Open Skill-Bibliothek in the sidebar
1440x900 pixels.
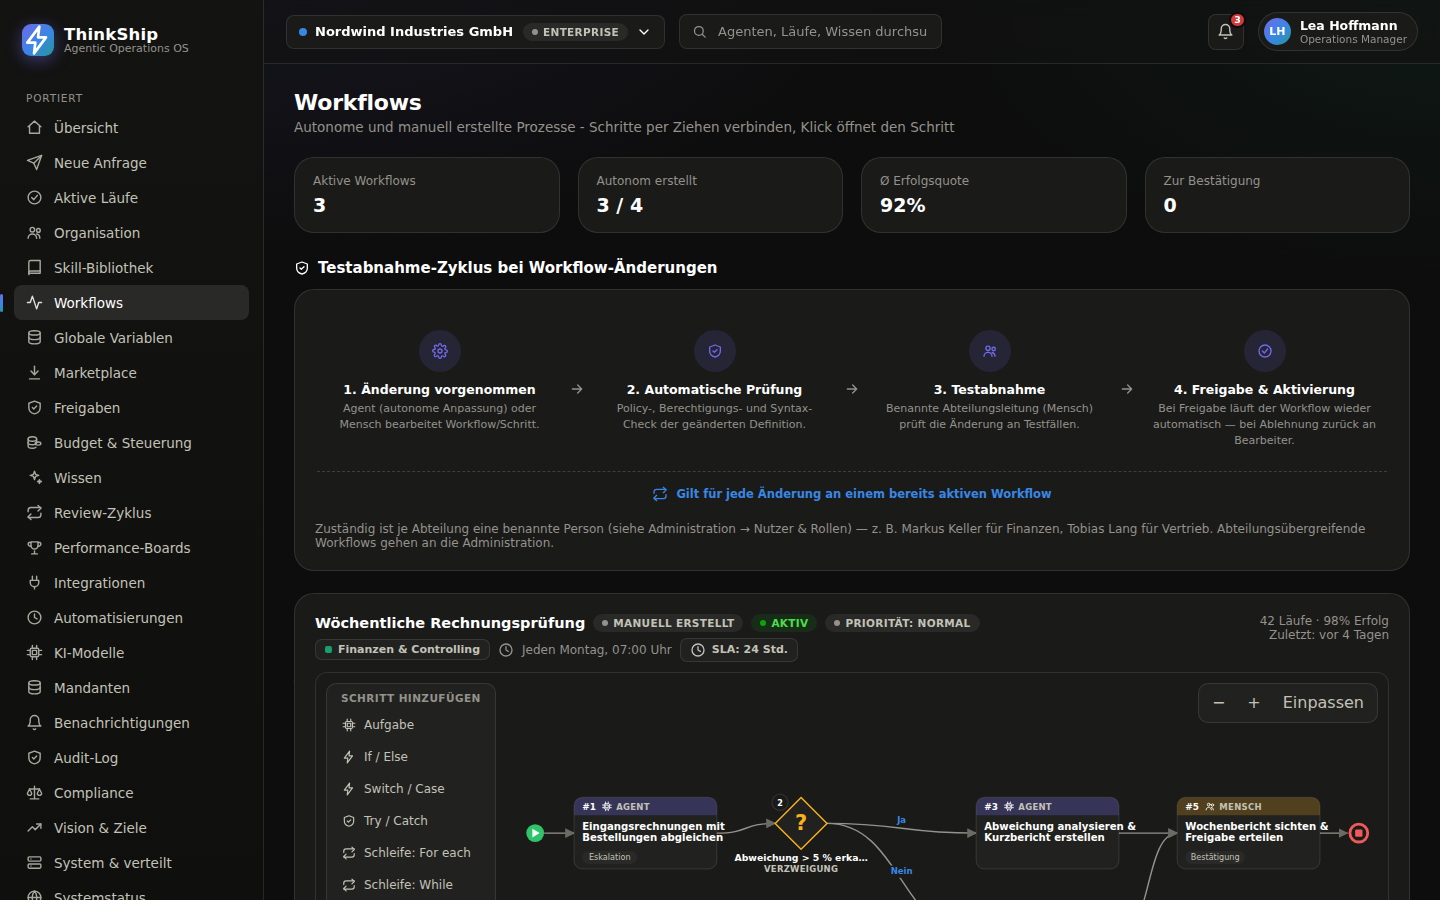click(131, 268)
